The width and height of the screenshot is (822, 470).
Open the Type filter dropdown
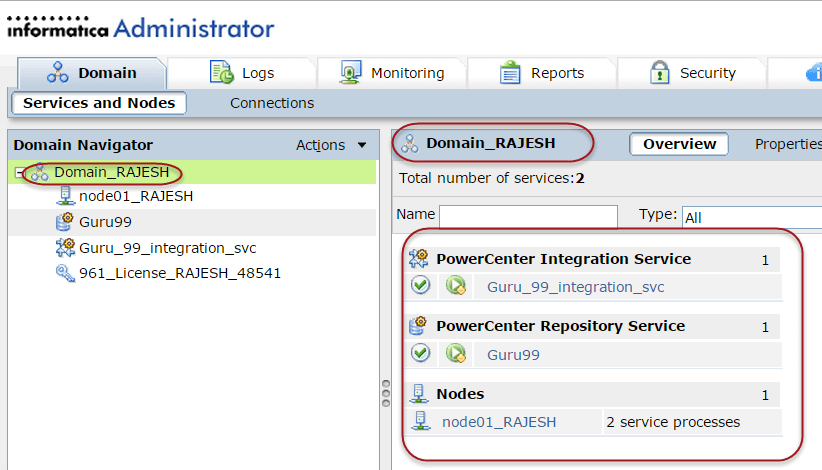(750, 216)
